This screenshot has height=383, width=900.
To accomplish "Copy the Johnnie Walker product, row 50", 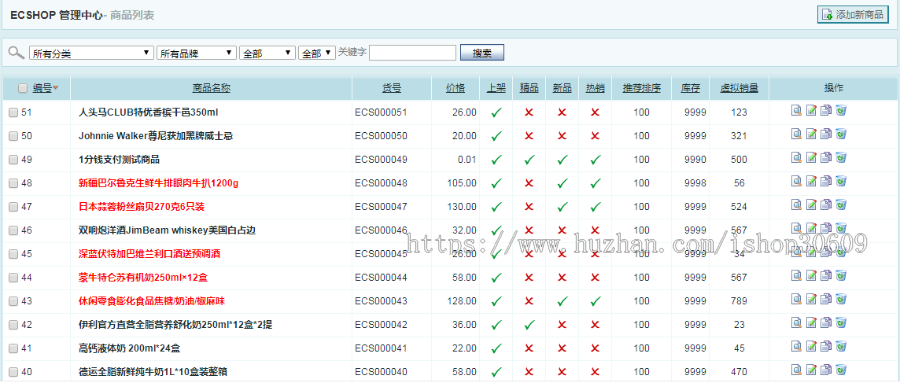I will pos(826,133).
